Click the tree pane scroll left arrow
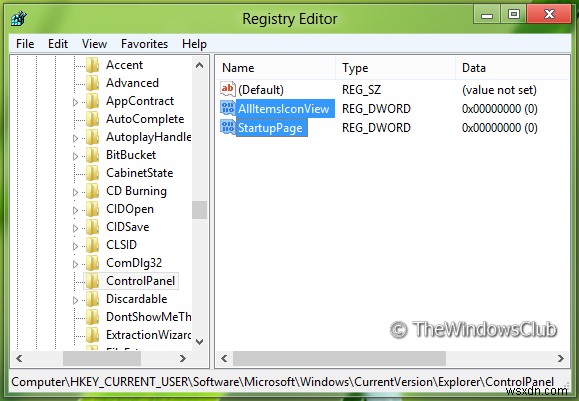 (19, 358)
